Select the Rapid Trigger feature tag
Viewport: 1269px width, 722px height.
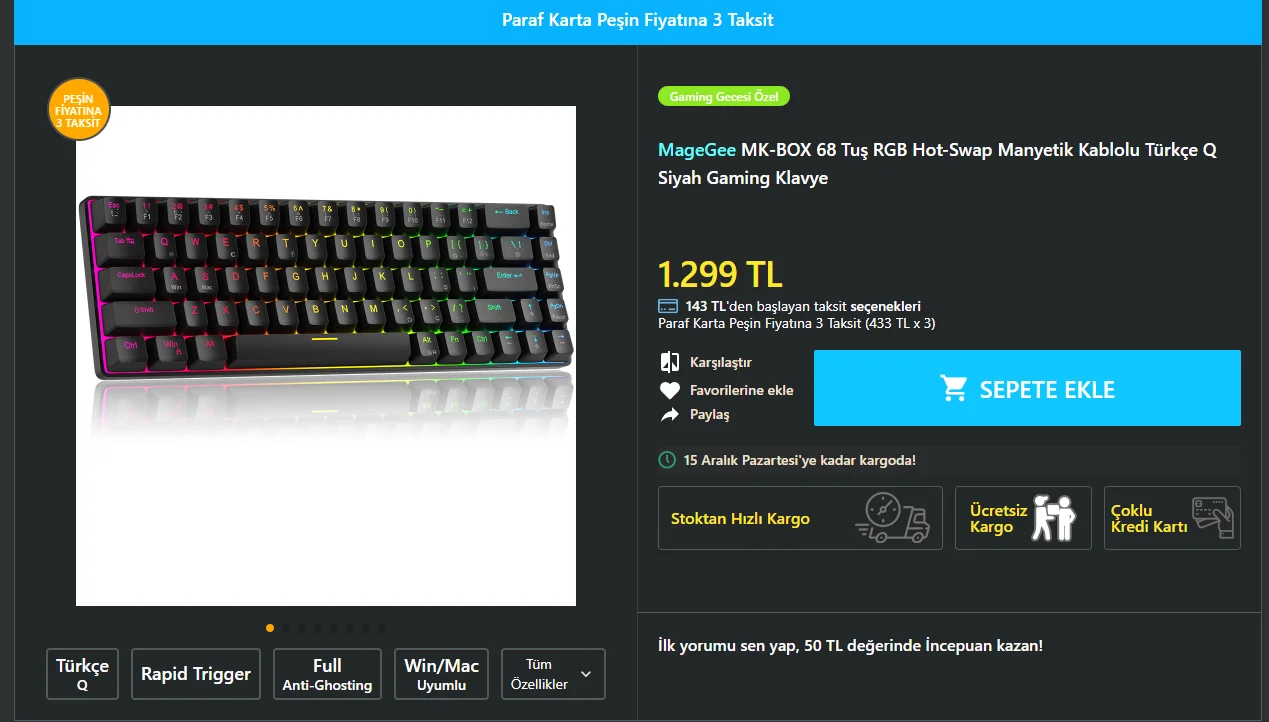click(x=196, y=674)
